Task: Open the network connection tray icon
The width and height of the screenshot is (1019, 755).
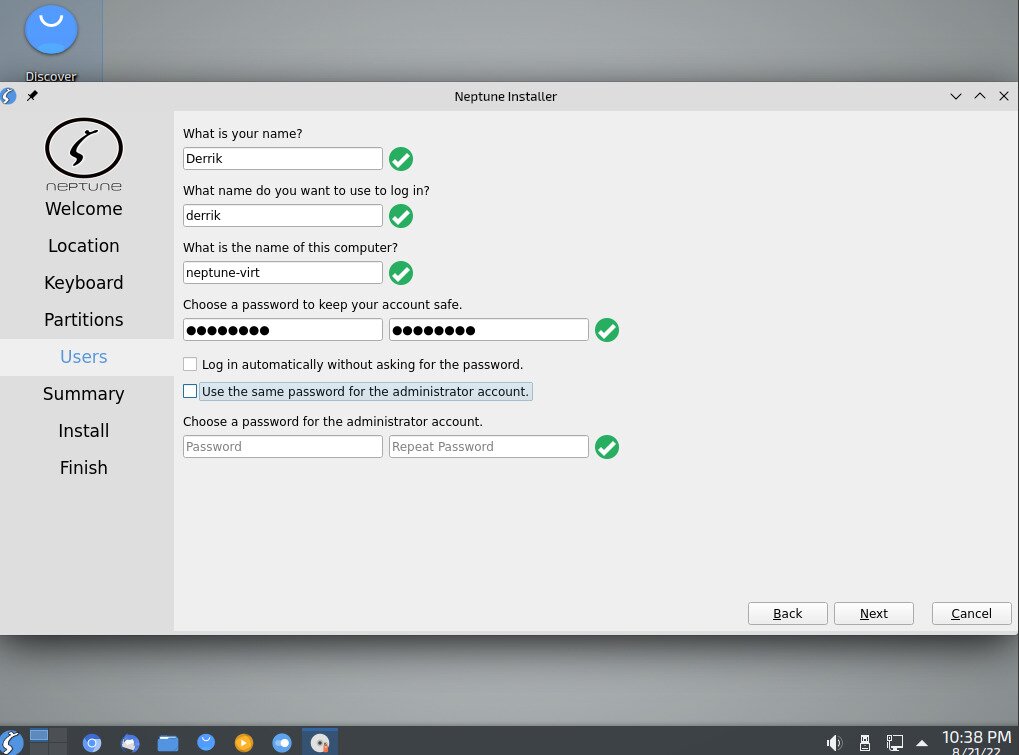Action: click(x=895, y=742)
